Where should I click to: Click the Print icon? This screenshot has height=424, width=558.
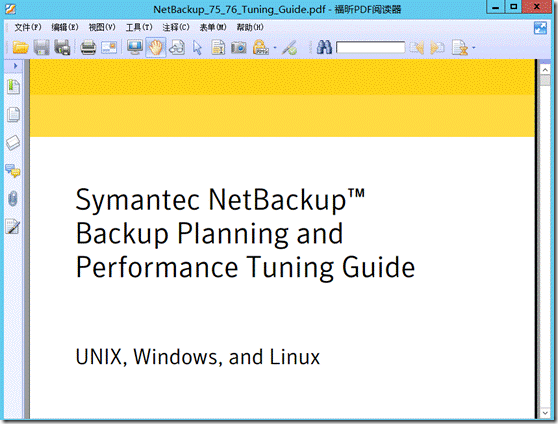click(88, 47)
